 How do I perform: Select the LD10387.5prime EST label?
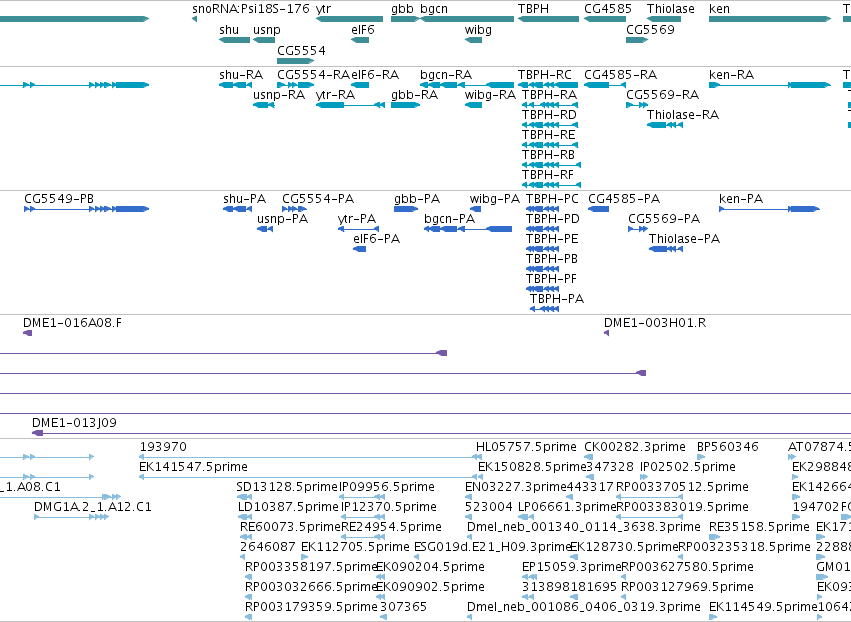(288, 507)
